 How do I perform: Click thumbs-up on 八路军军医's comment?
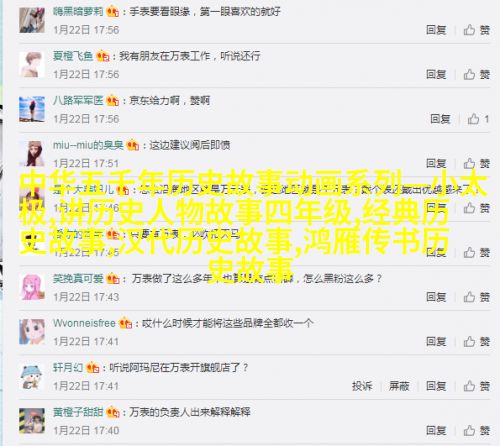click(x=478, y=119)
